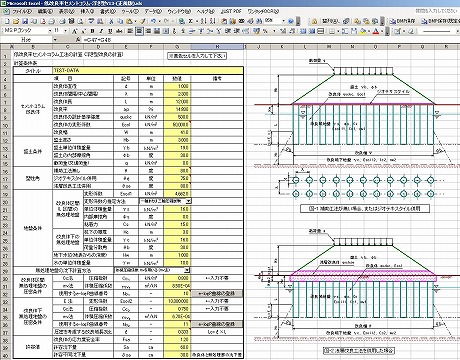Select the yellow TEST-DATA title cell

pos(148,71)
